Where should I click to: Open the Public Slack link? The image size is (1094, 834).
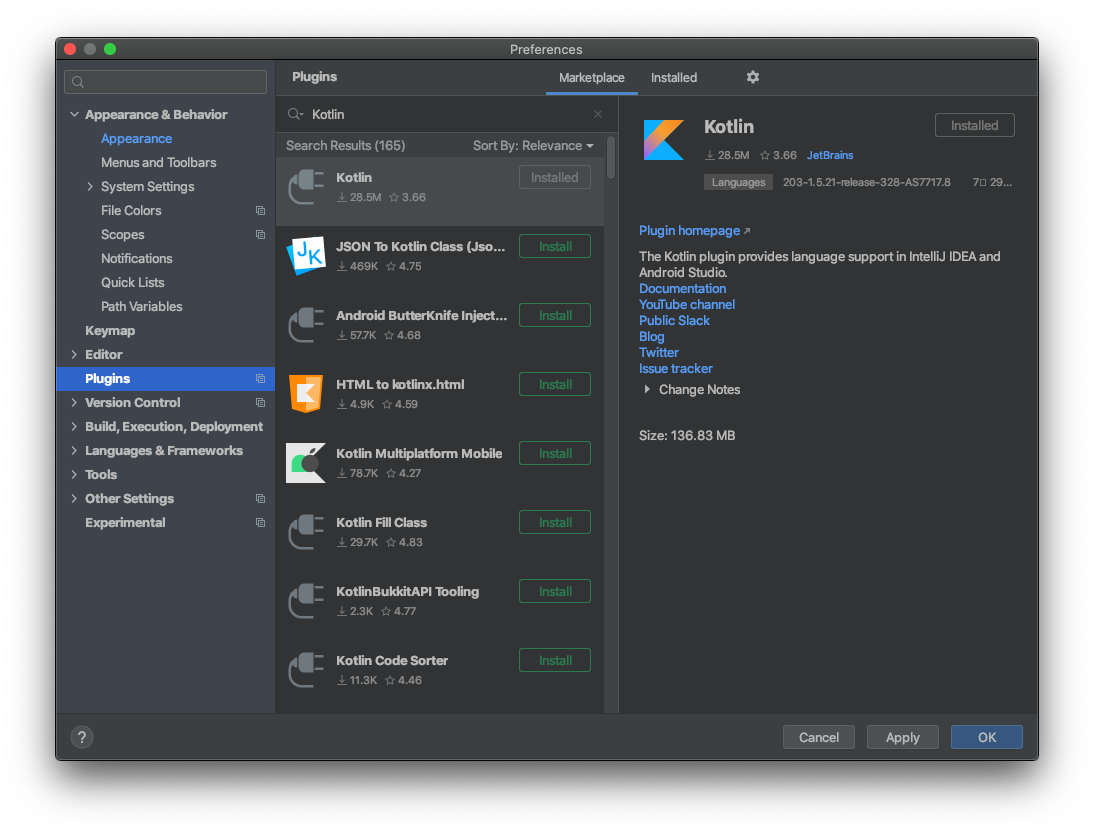[674, 320]
